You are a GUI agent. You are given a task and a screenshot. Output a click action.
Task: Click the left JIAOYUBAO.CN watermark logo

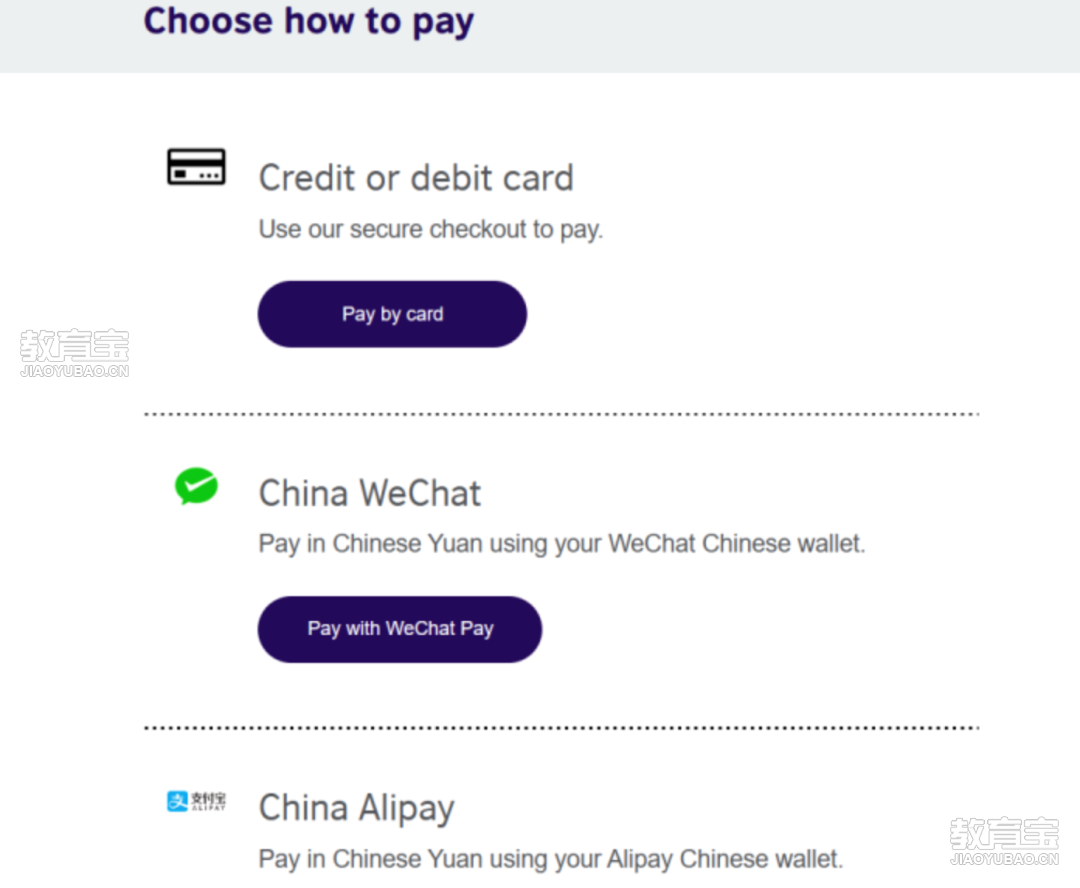[74, 353]
